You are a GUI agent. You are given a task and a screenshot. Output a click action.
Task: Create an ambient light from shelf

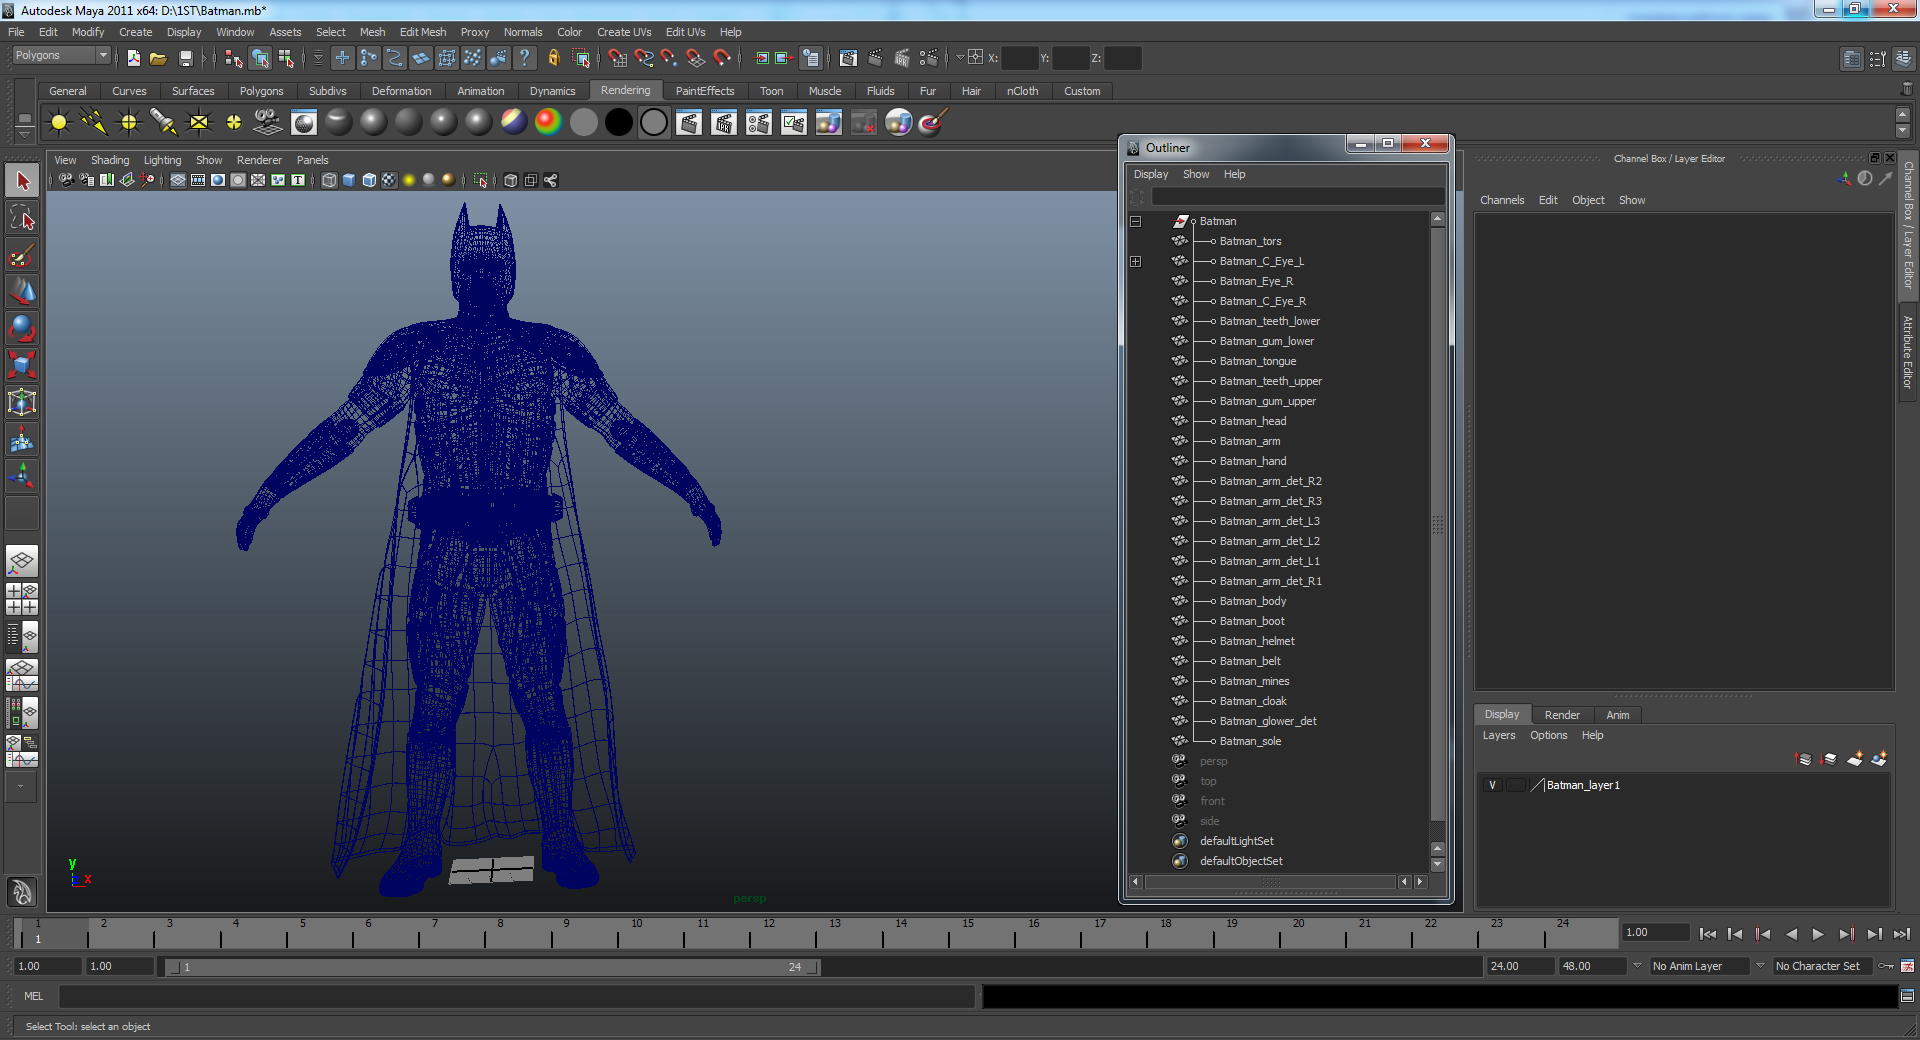tap(59, 122)
